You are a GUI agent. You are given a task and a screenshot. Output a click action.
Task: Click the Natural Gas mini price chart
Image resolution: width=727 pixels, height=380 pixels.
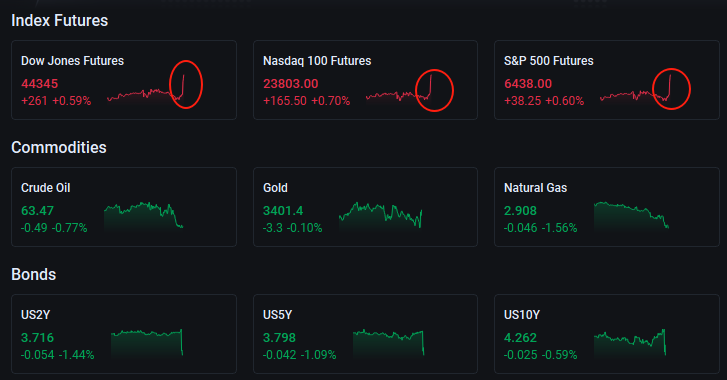point(631,215)
